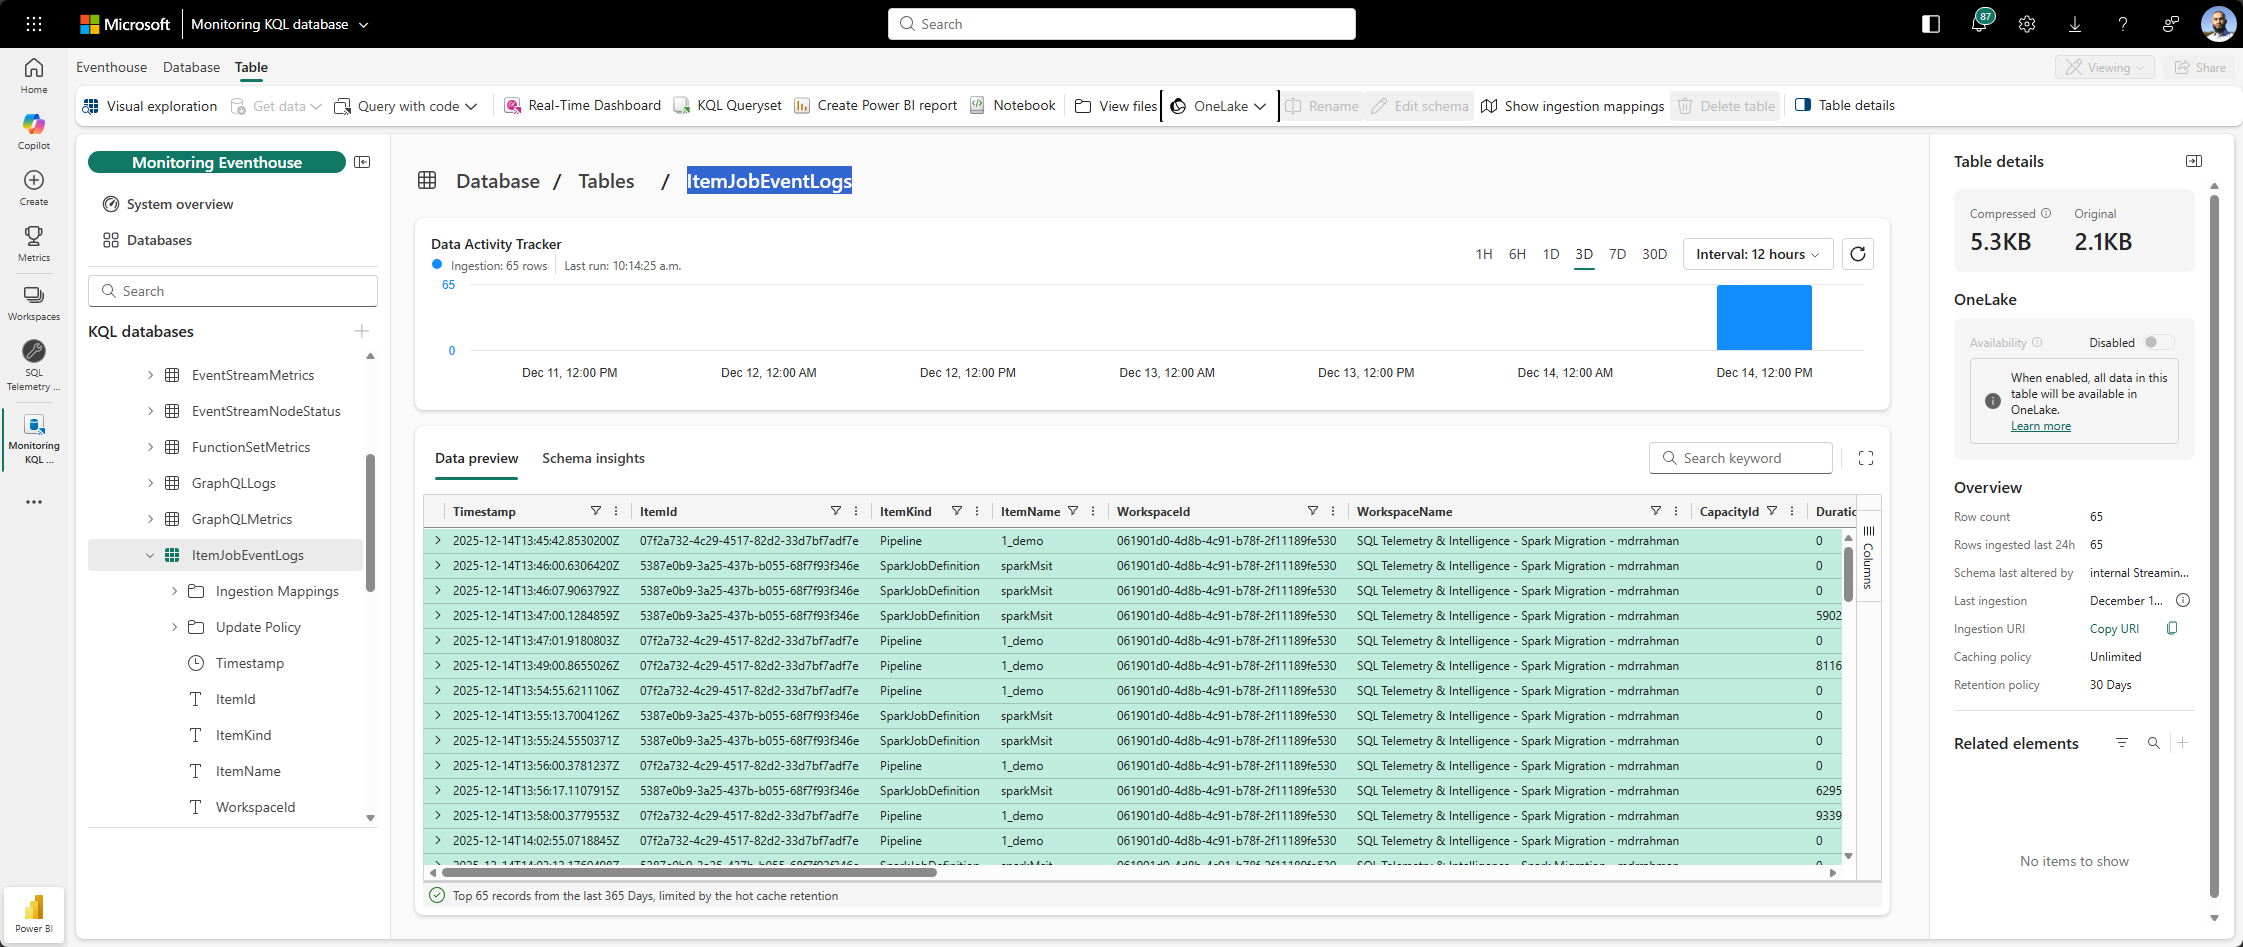Click the Search keyword input field
The height and width of the screenshot is (947, 2243).
pyautogui.click(x=1740, y=458)
